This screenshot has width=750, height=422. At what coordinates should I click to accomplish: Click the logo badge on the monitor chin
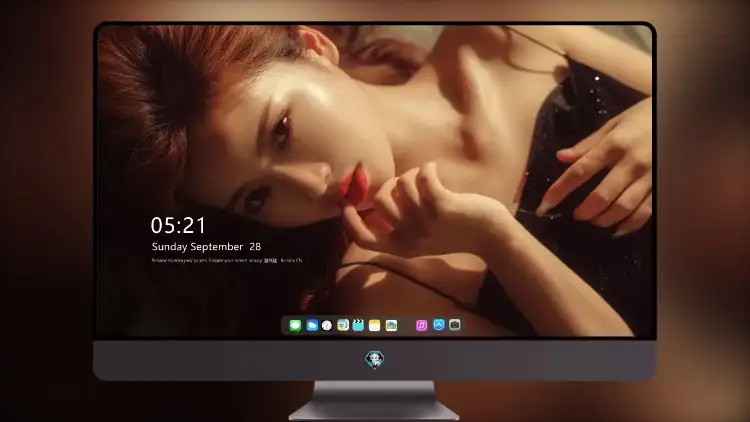coord(375,359)
